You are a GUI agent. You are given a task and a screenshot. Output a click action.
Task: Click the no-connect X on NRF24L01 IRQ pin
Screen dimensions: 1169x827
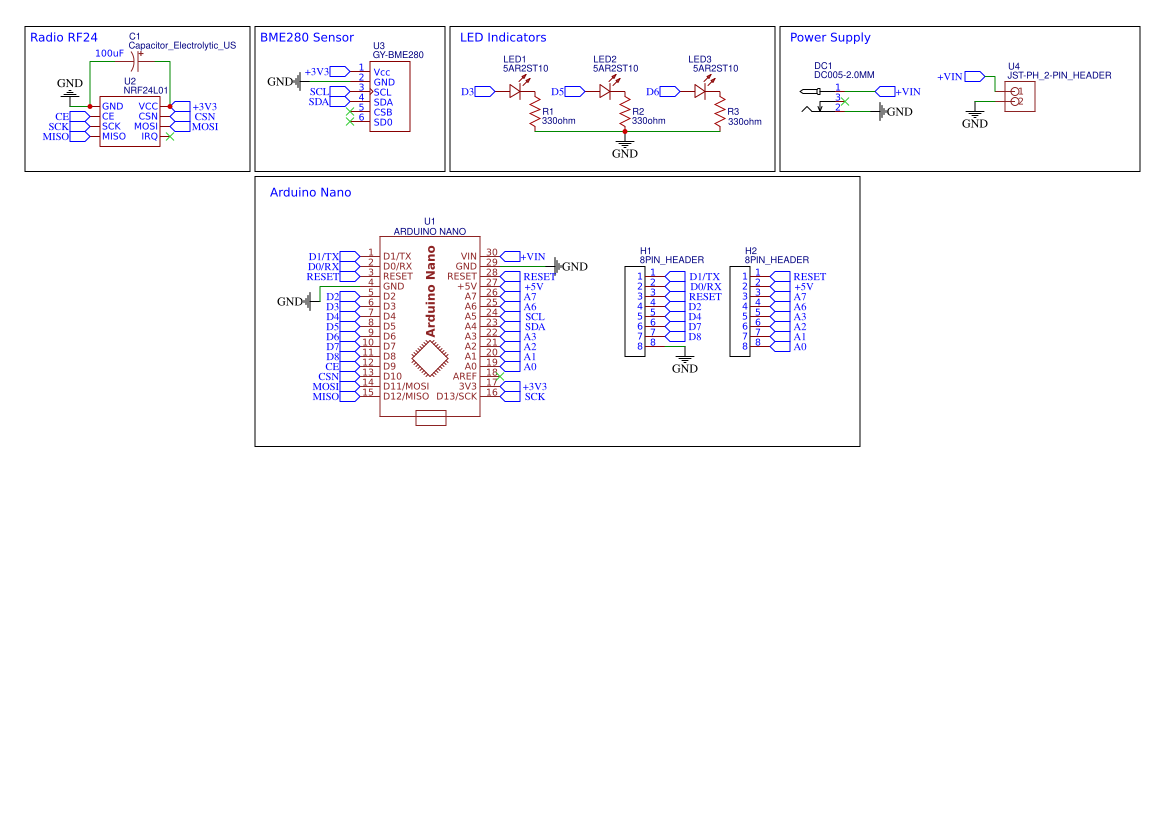pos(170,136)
